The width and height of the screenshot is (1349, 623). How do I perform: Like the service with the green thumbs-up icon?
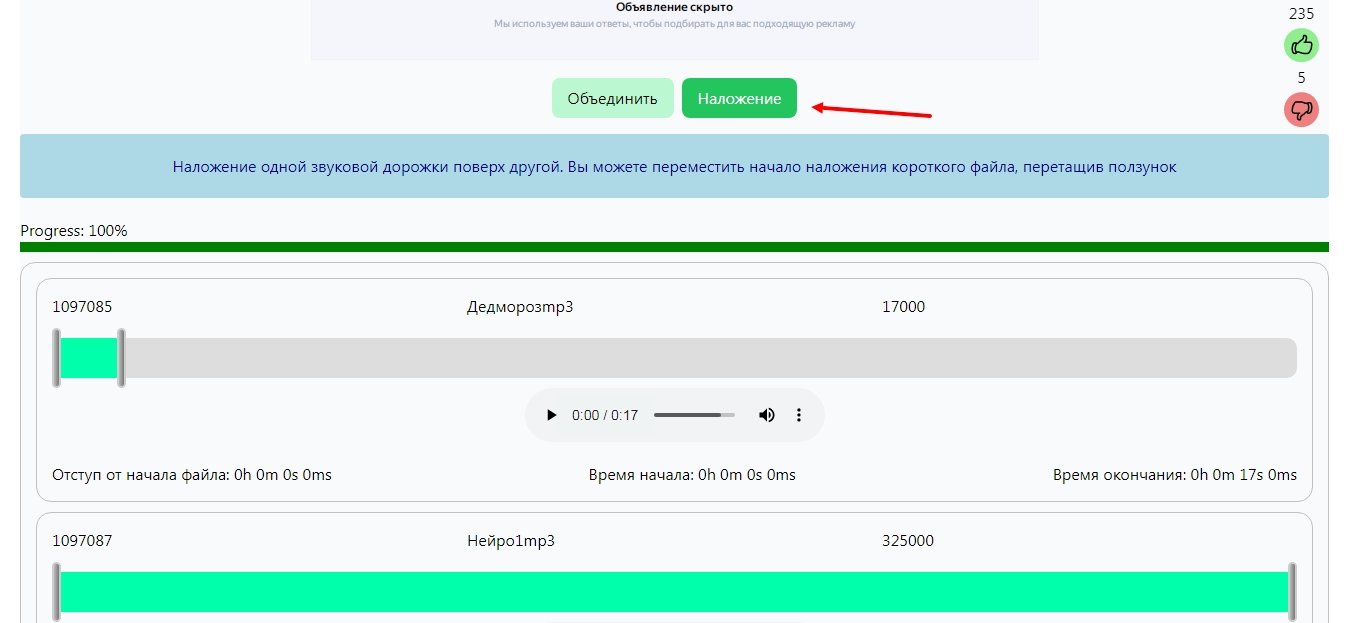pyautogui.click(x=1301, y=45)
